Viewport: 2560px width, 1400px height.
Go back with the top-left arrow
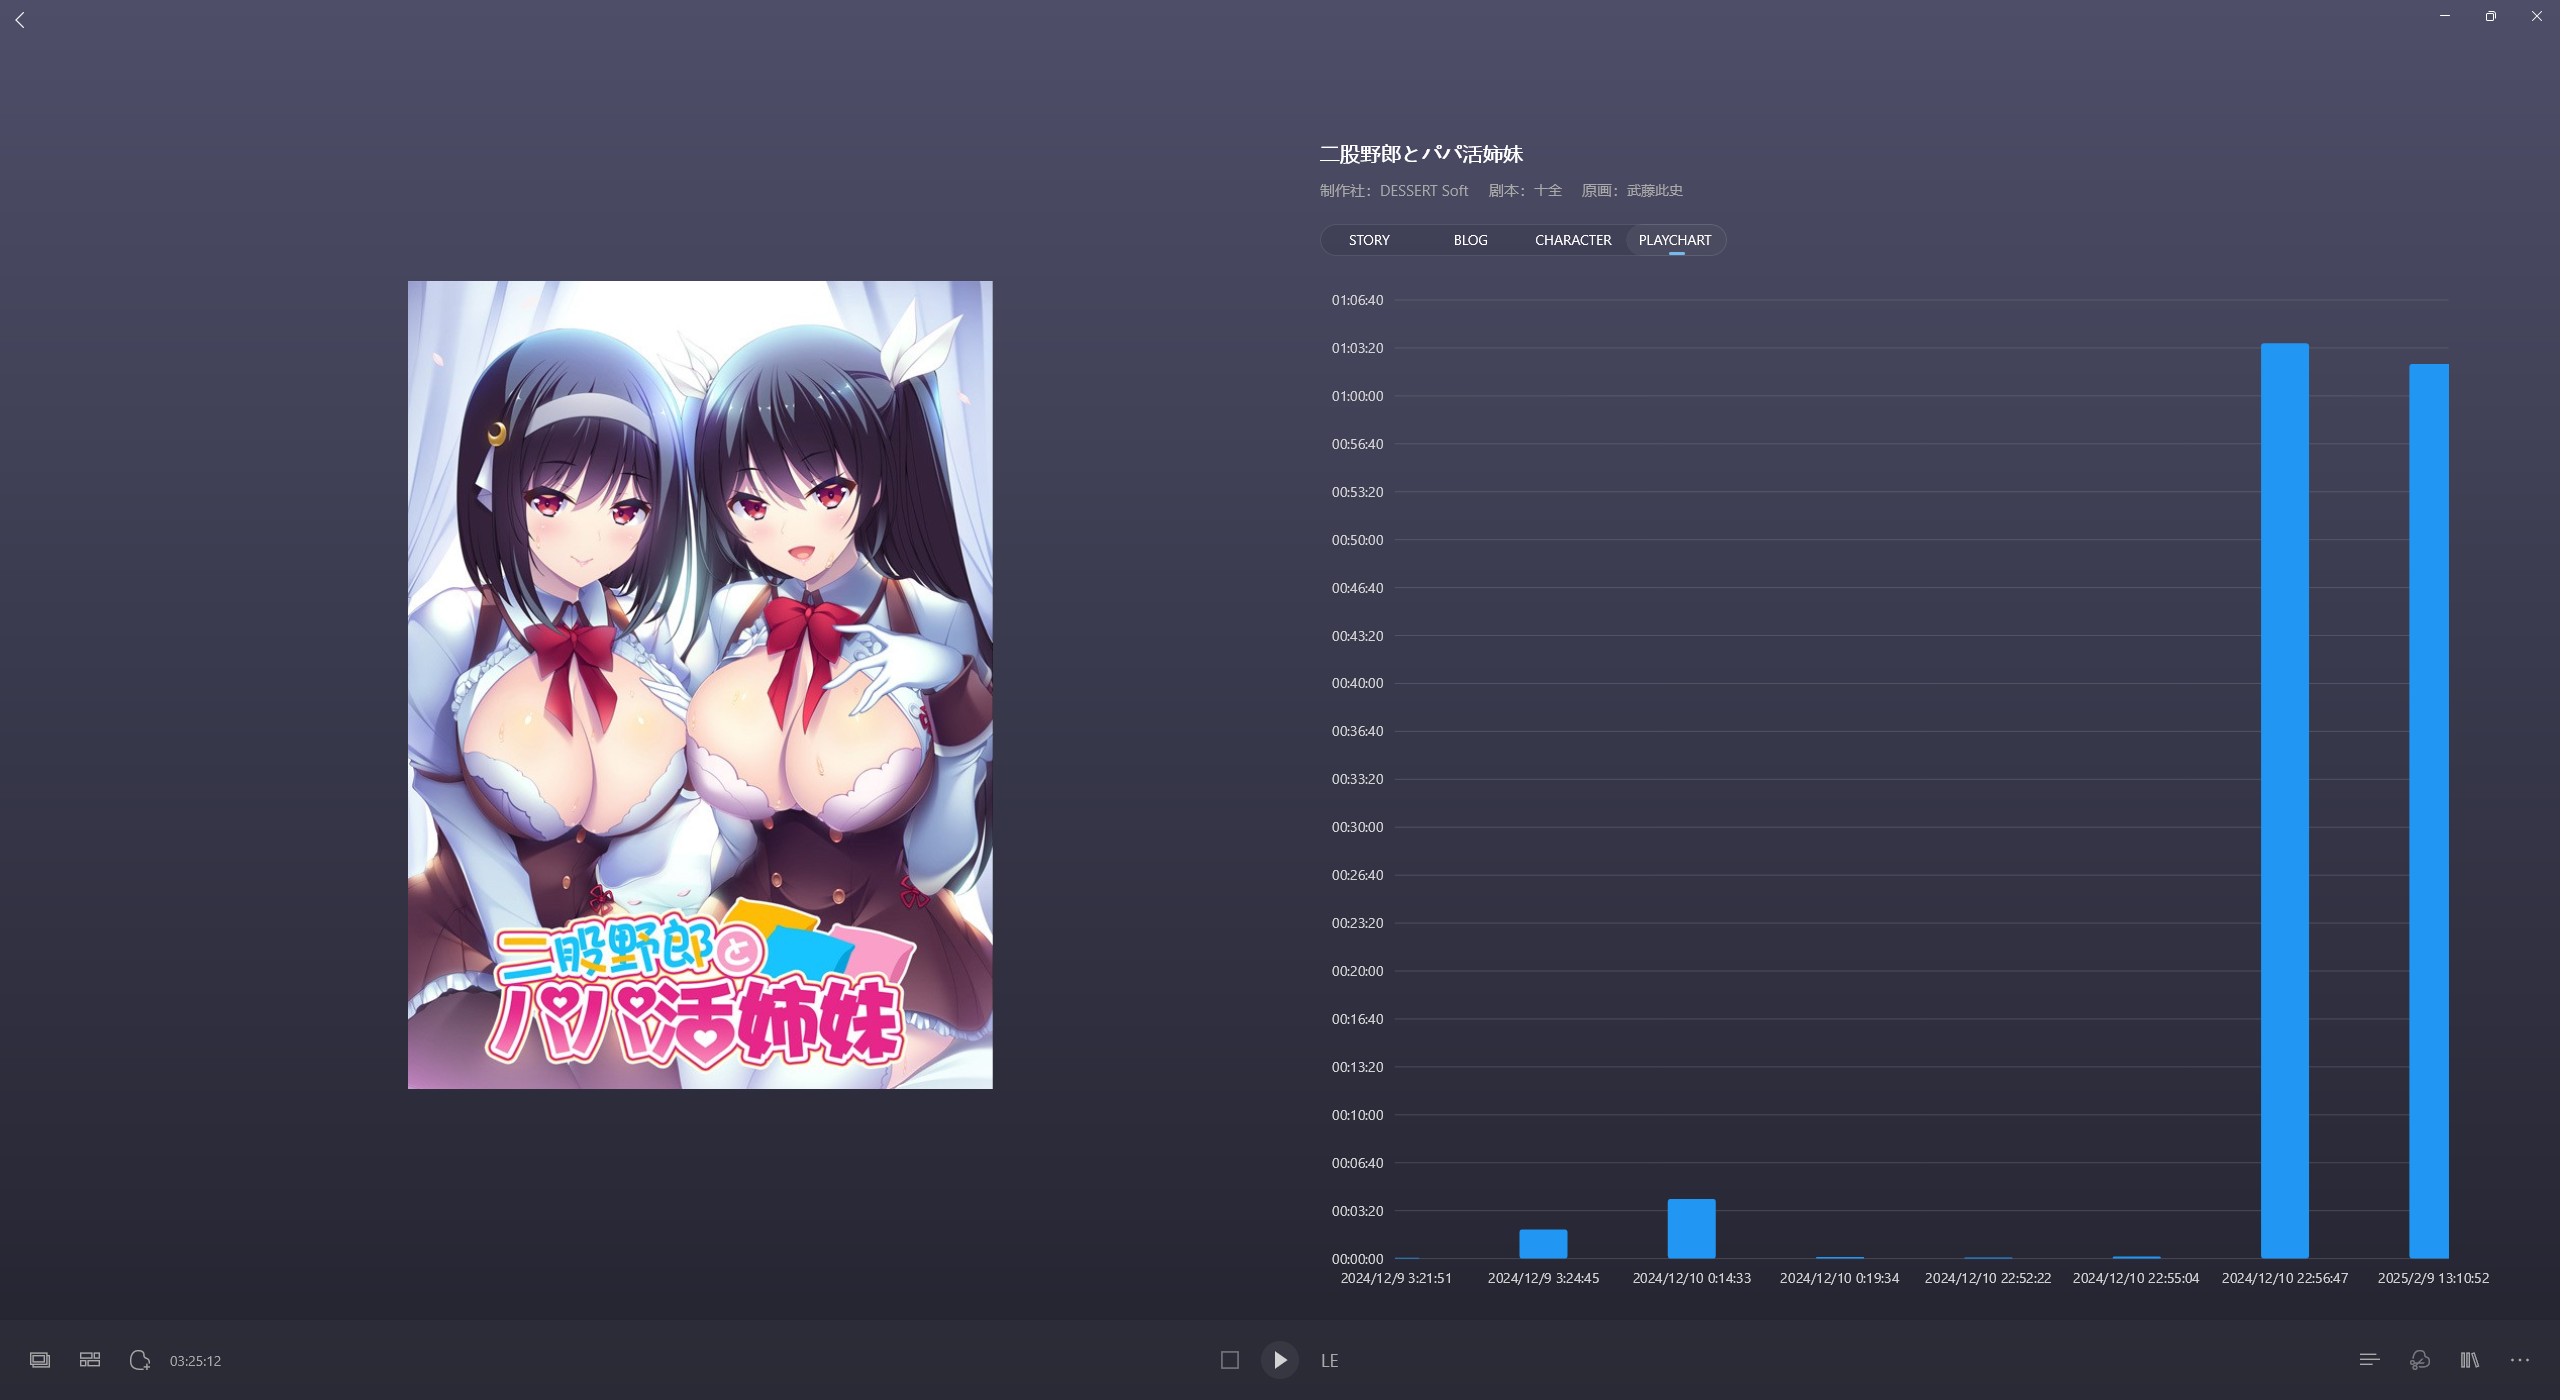point(20,20)
